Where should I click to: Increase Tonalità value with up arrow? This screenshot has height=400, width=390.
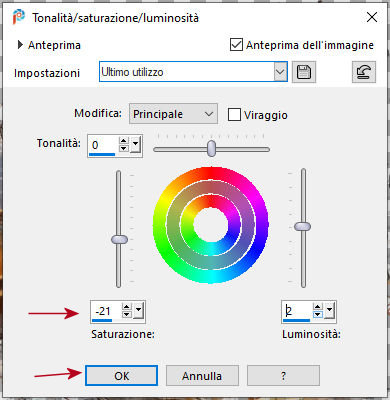[x=124, y=141]
